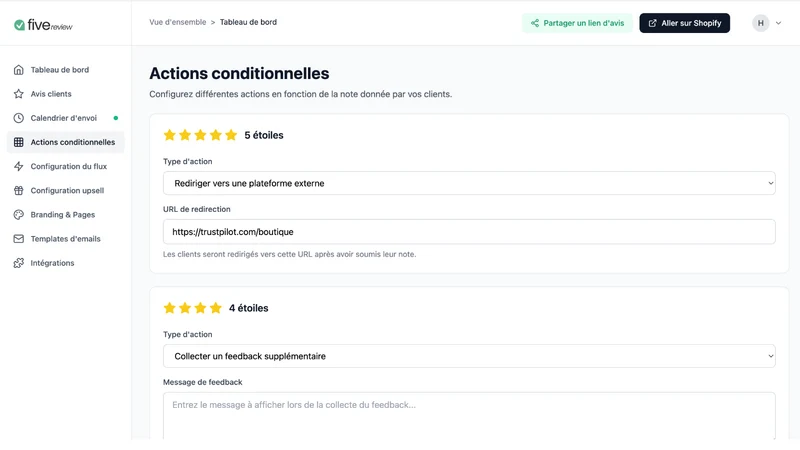This screenshot has width=800, height=450.
Task: Click the share icon in Partager un lien d'avis
Action: (535, 23)
